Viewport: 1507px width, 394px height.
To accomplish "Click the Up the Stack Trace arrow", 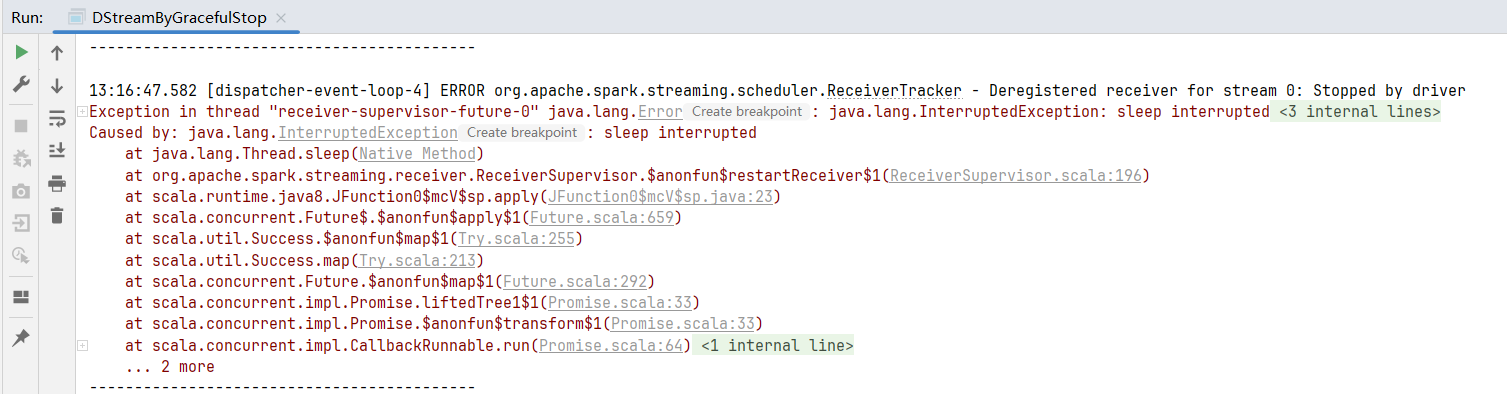I will (57, 53).
